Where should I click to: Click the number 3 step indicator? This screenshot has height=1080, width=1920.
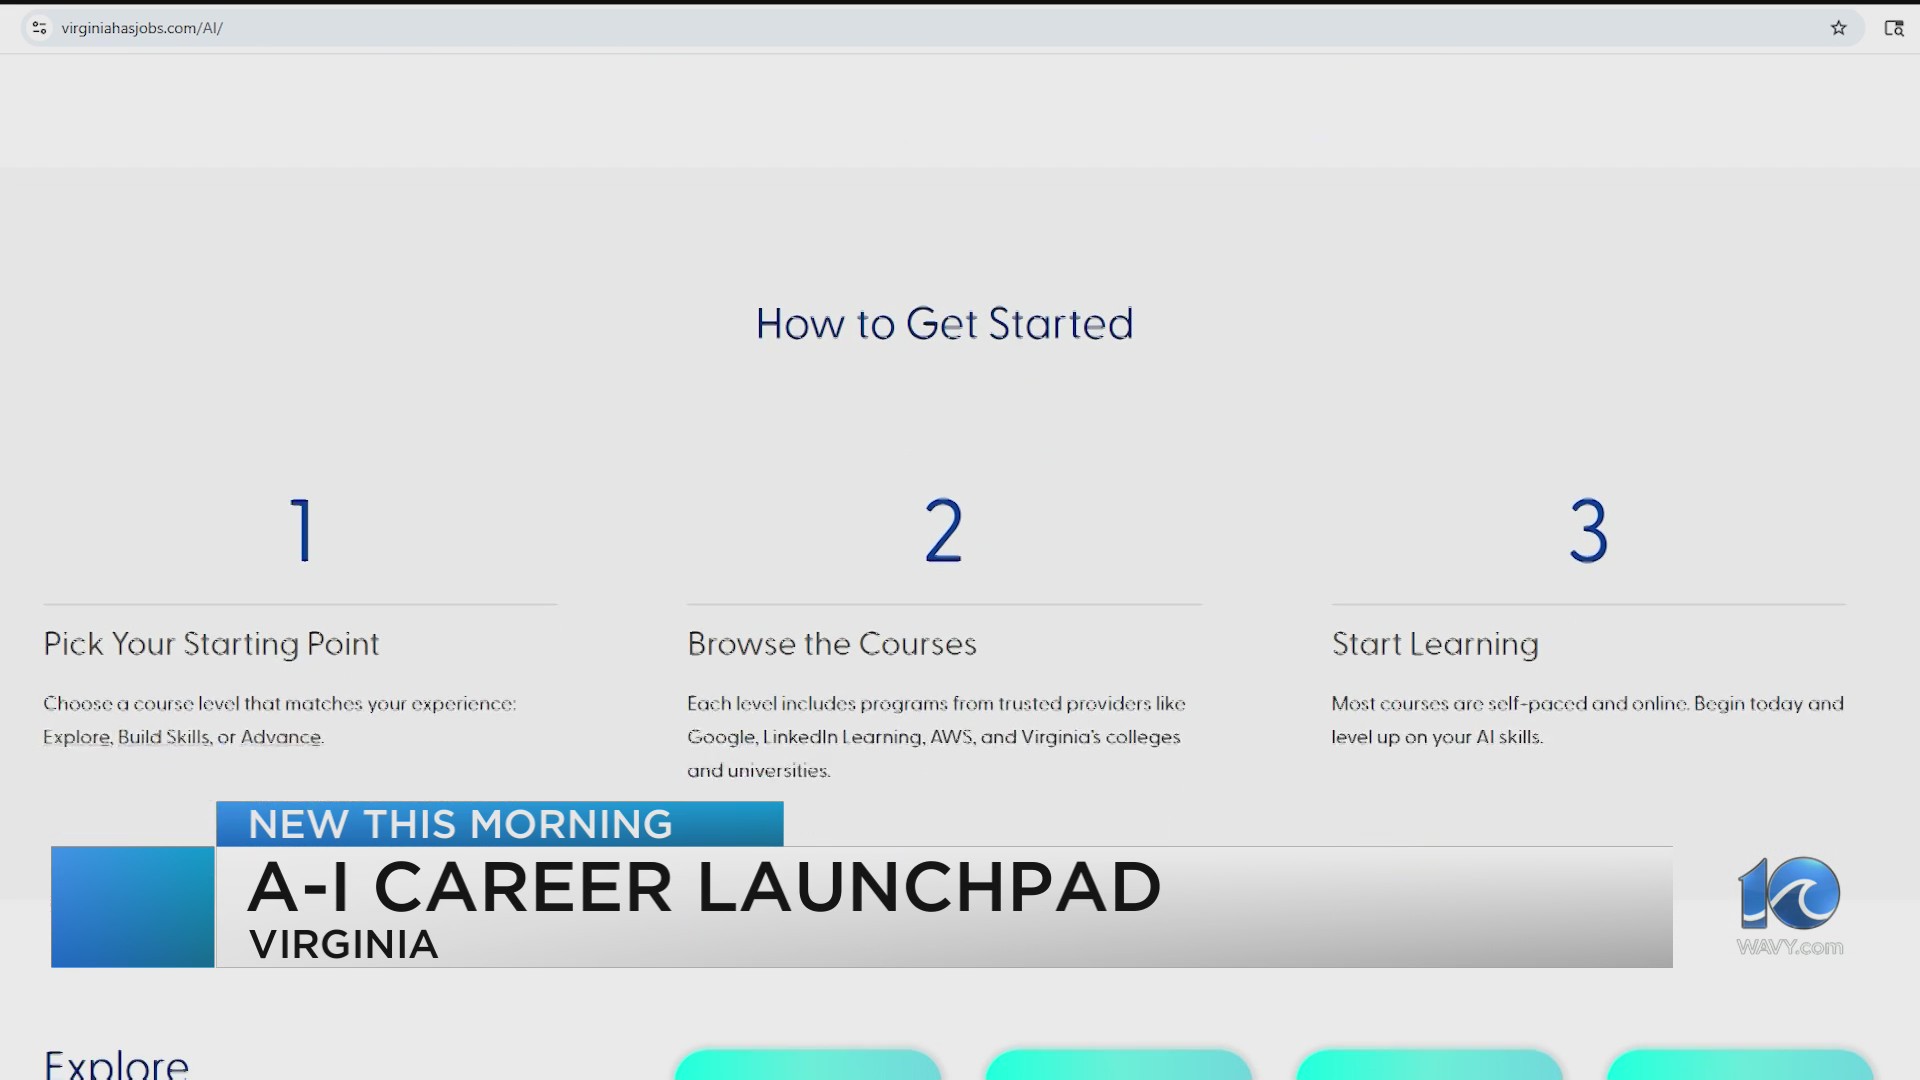(1588, 531)
